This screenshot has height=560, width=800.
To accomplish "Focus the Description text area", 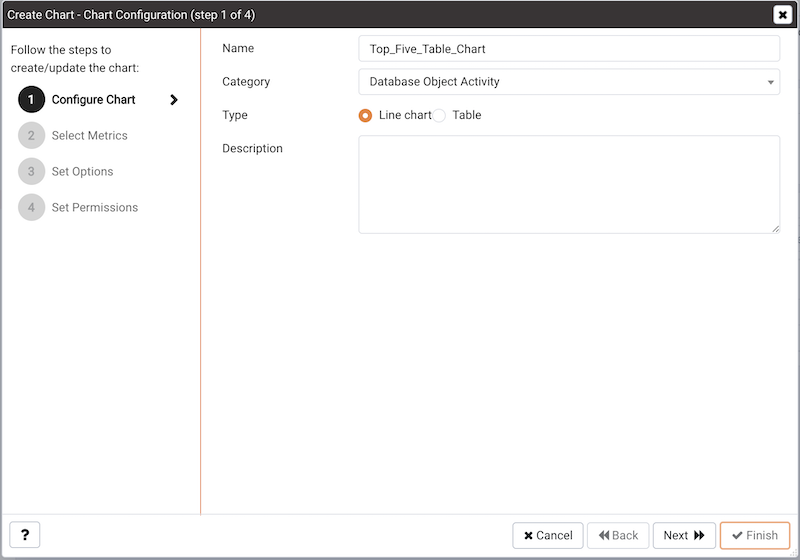I will (x=569, y=184).
